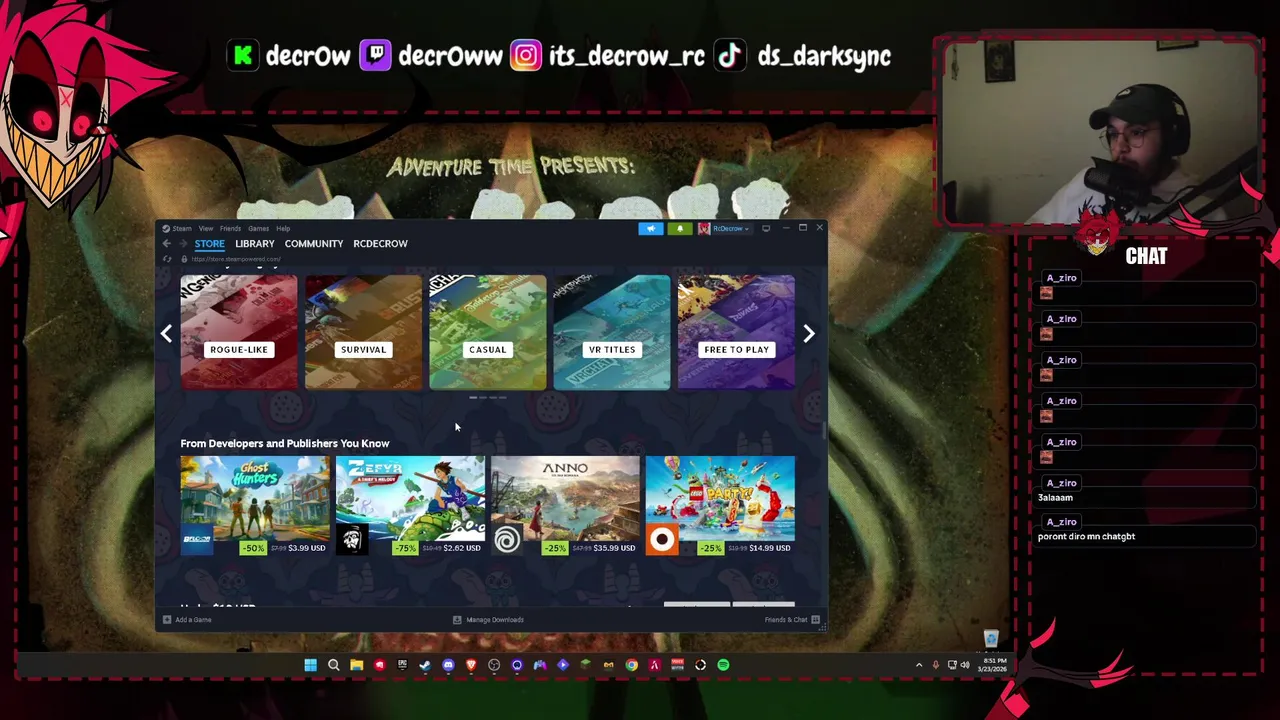Open Google Chrome from the taskbar
Viewport: 1280px width, 720px height.
click(632, 665)
